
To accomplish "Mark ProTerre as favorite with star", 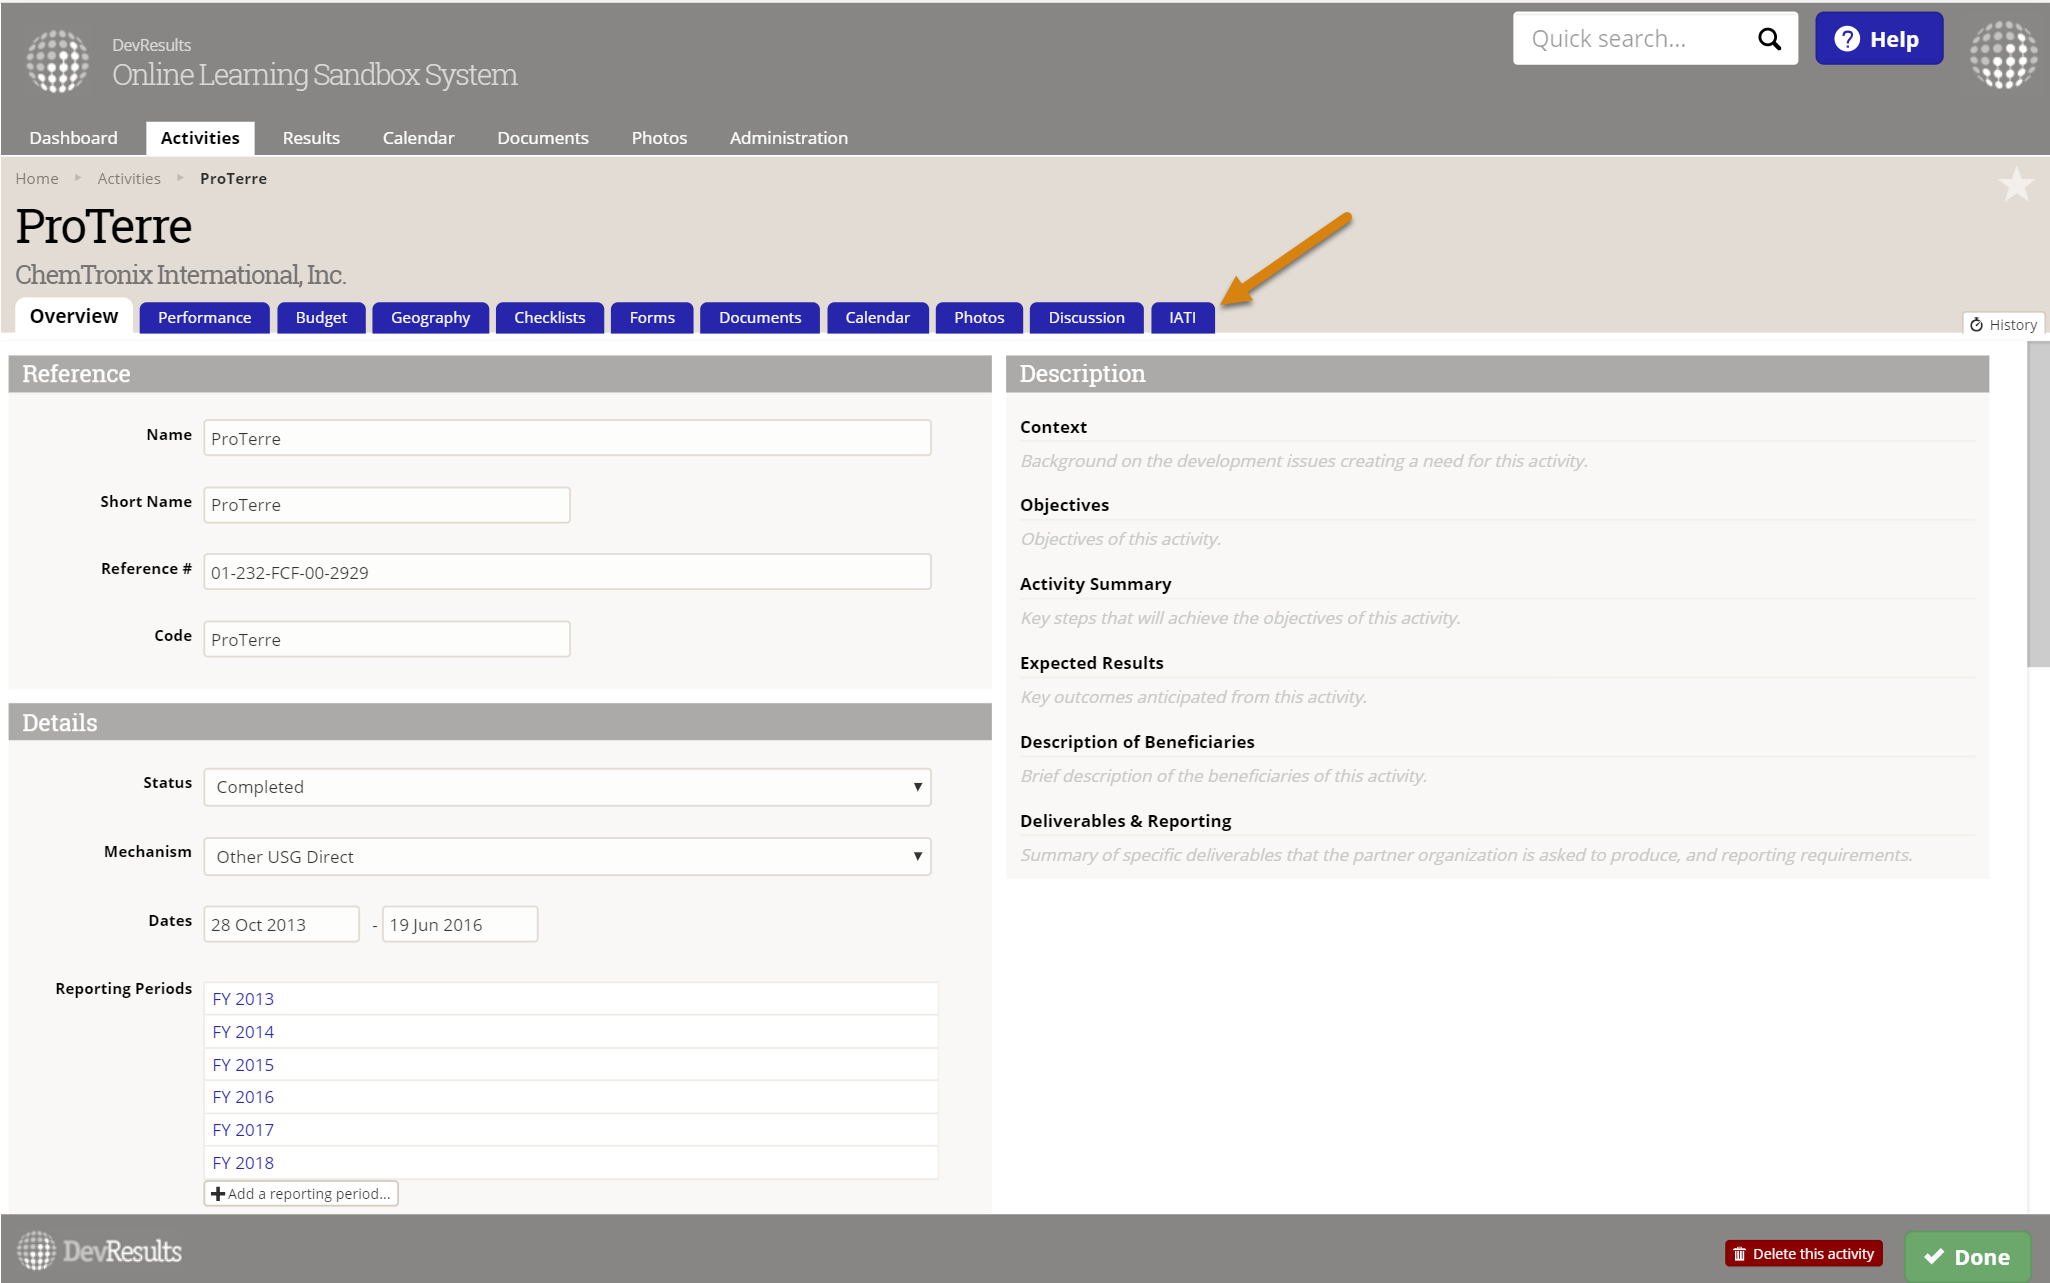I will 2015,185.
